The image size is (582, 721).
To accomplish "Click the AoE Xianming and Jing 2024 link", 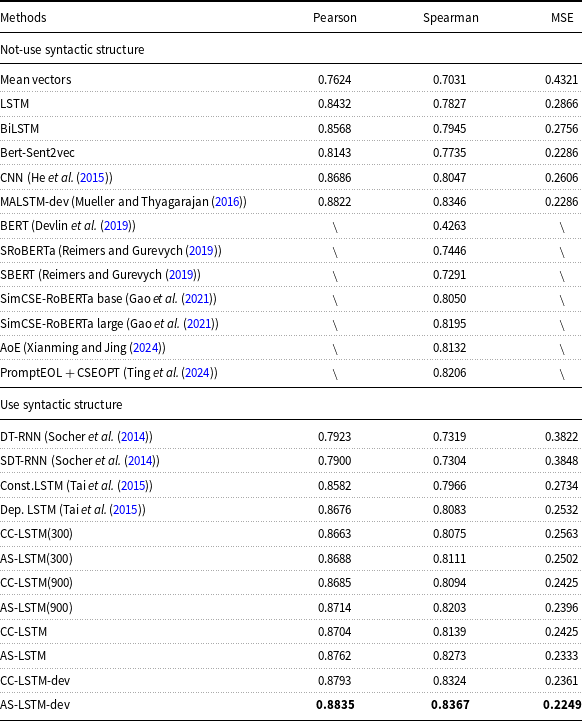I will coord(146,348).
